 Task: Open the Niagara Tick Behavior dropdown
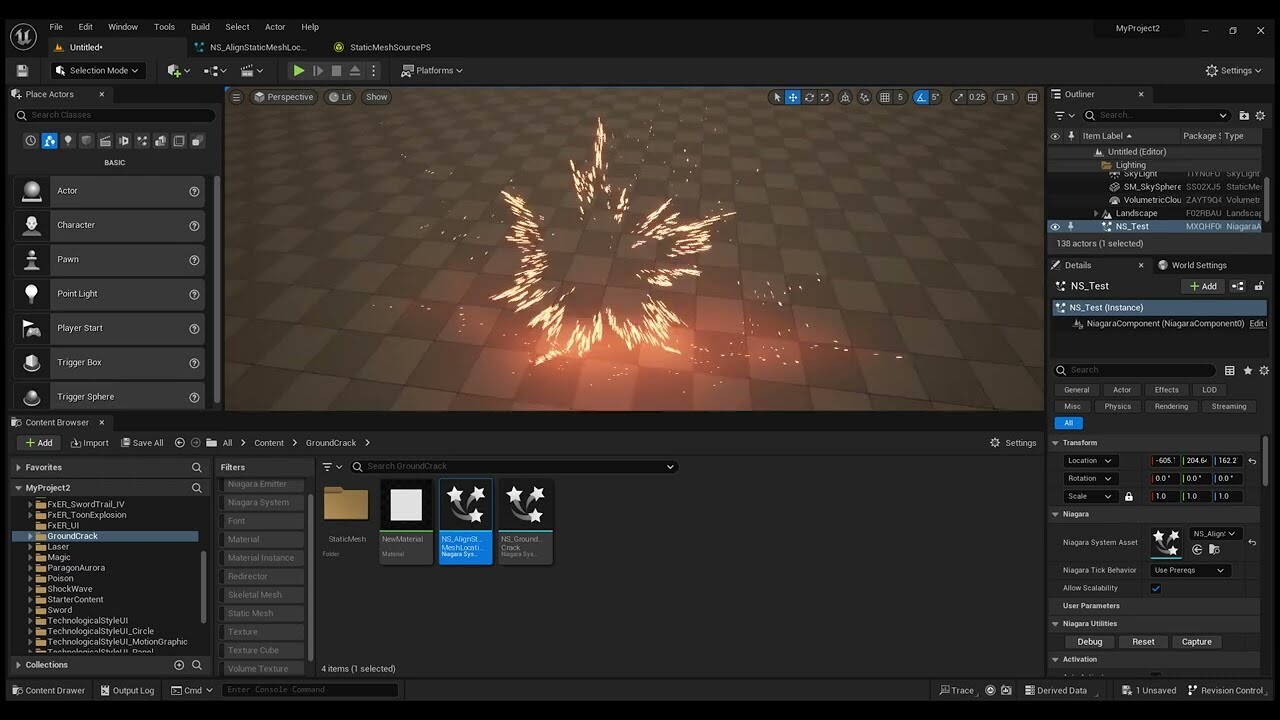click(1189, 569)
